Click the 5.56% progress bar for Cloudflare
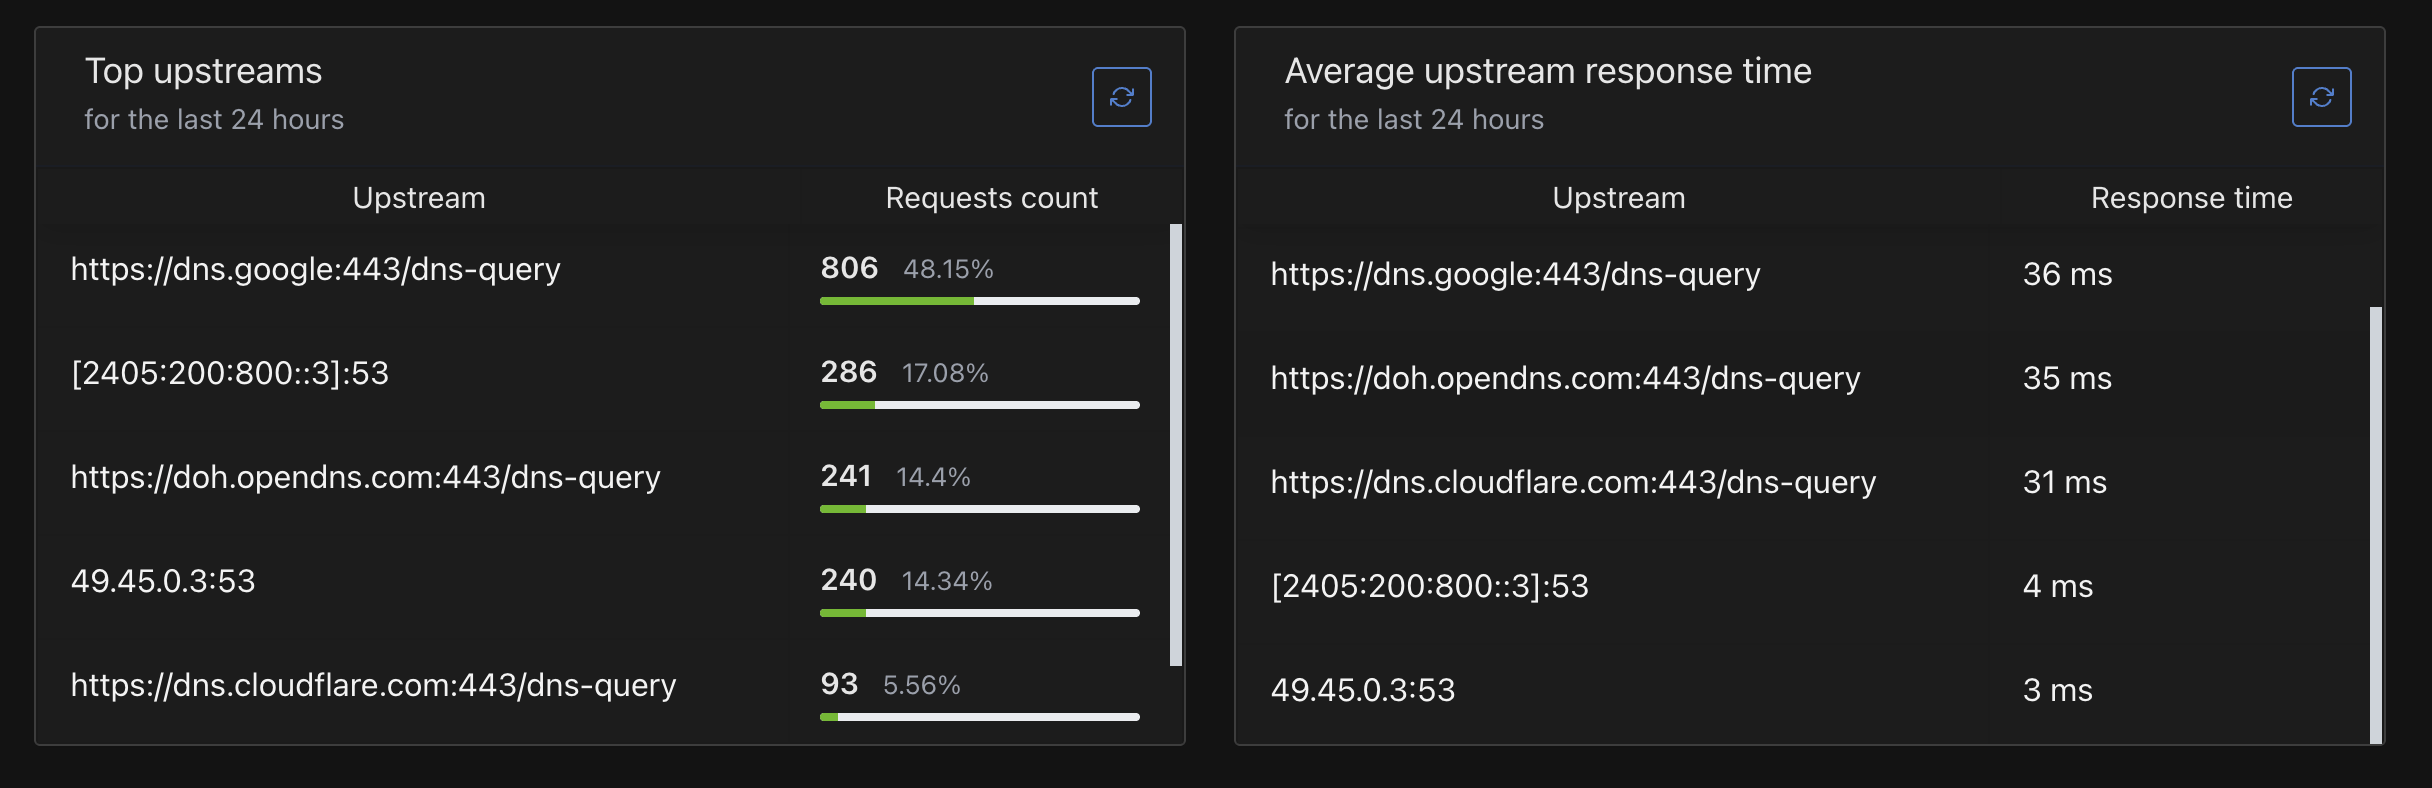Screen dimensions: 2432x788 pyautogui.click(x=979, y=717)
